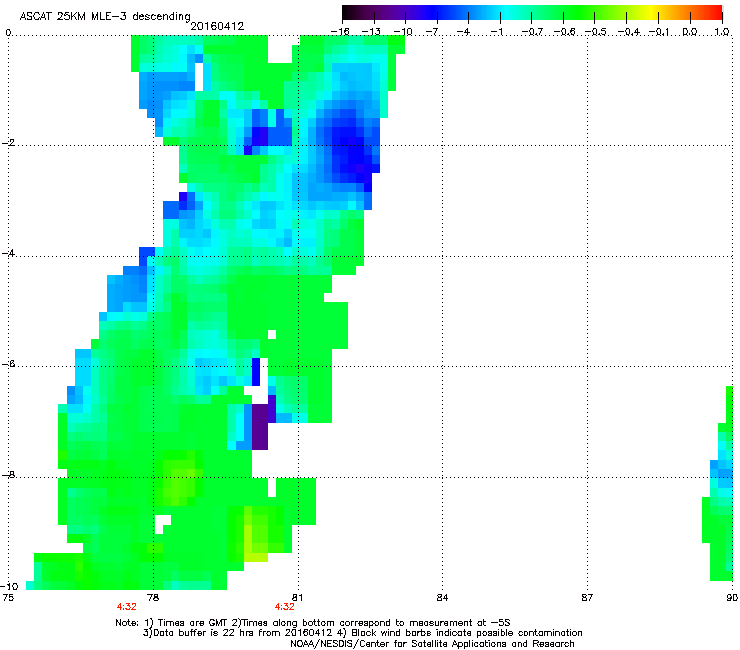740x650 pixels.
Task: Click longitude axis label '87'
Action: pos(587,598)
